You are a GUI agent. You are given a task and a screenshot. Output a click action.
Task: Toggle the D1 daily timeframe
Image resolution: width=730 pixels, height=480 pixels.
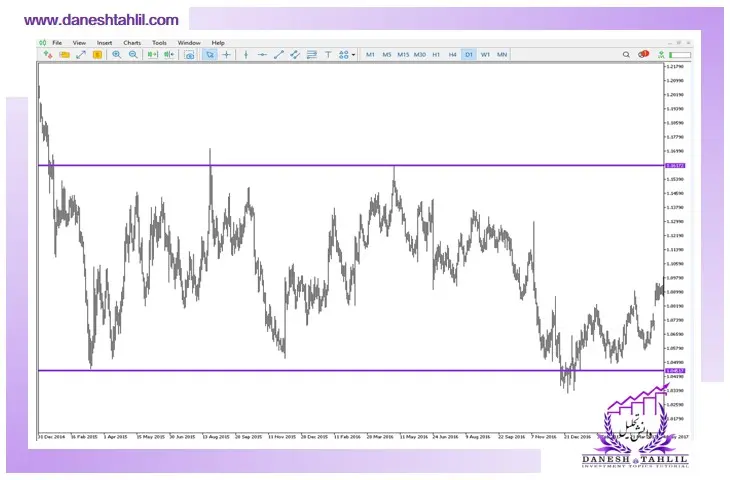pyautogui.click(x=468, y=54)
